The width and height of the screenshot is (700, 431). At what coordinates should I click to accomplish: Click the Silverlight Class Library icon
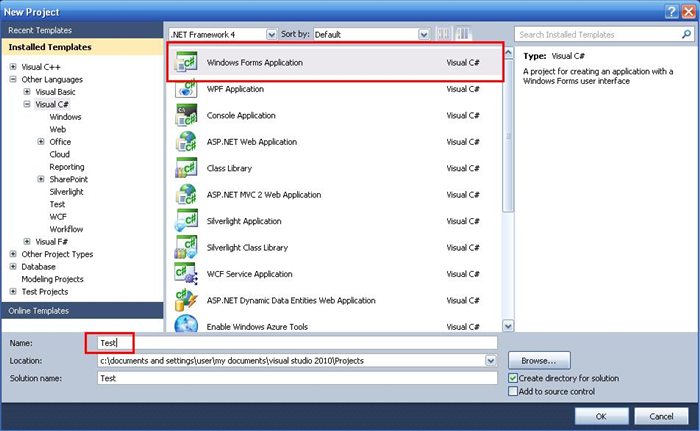point(186,247)
